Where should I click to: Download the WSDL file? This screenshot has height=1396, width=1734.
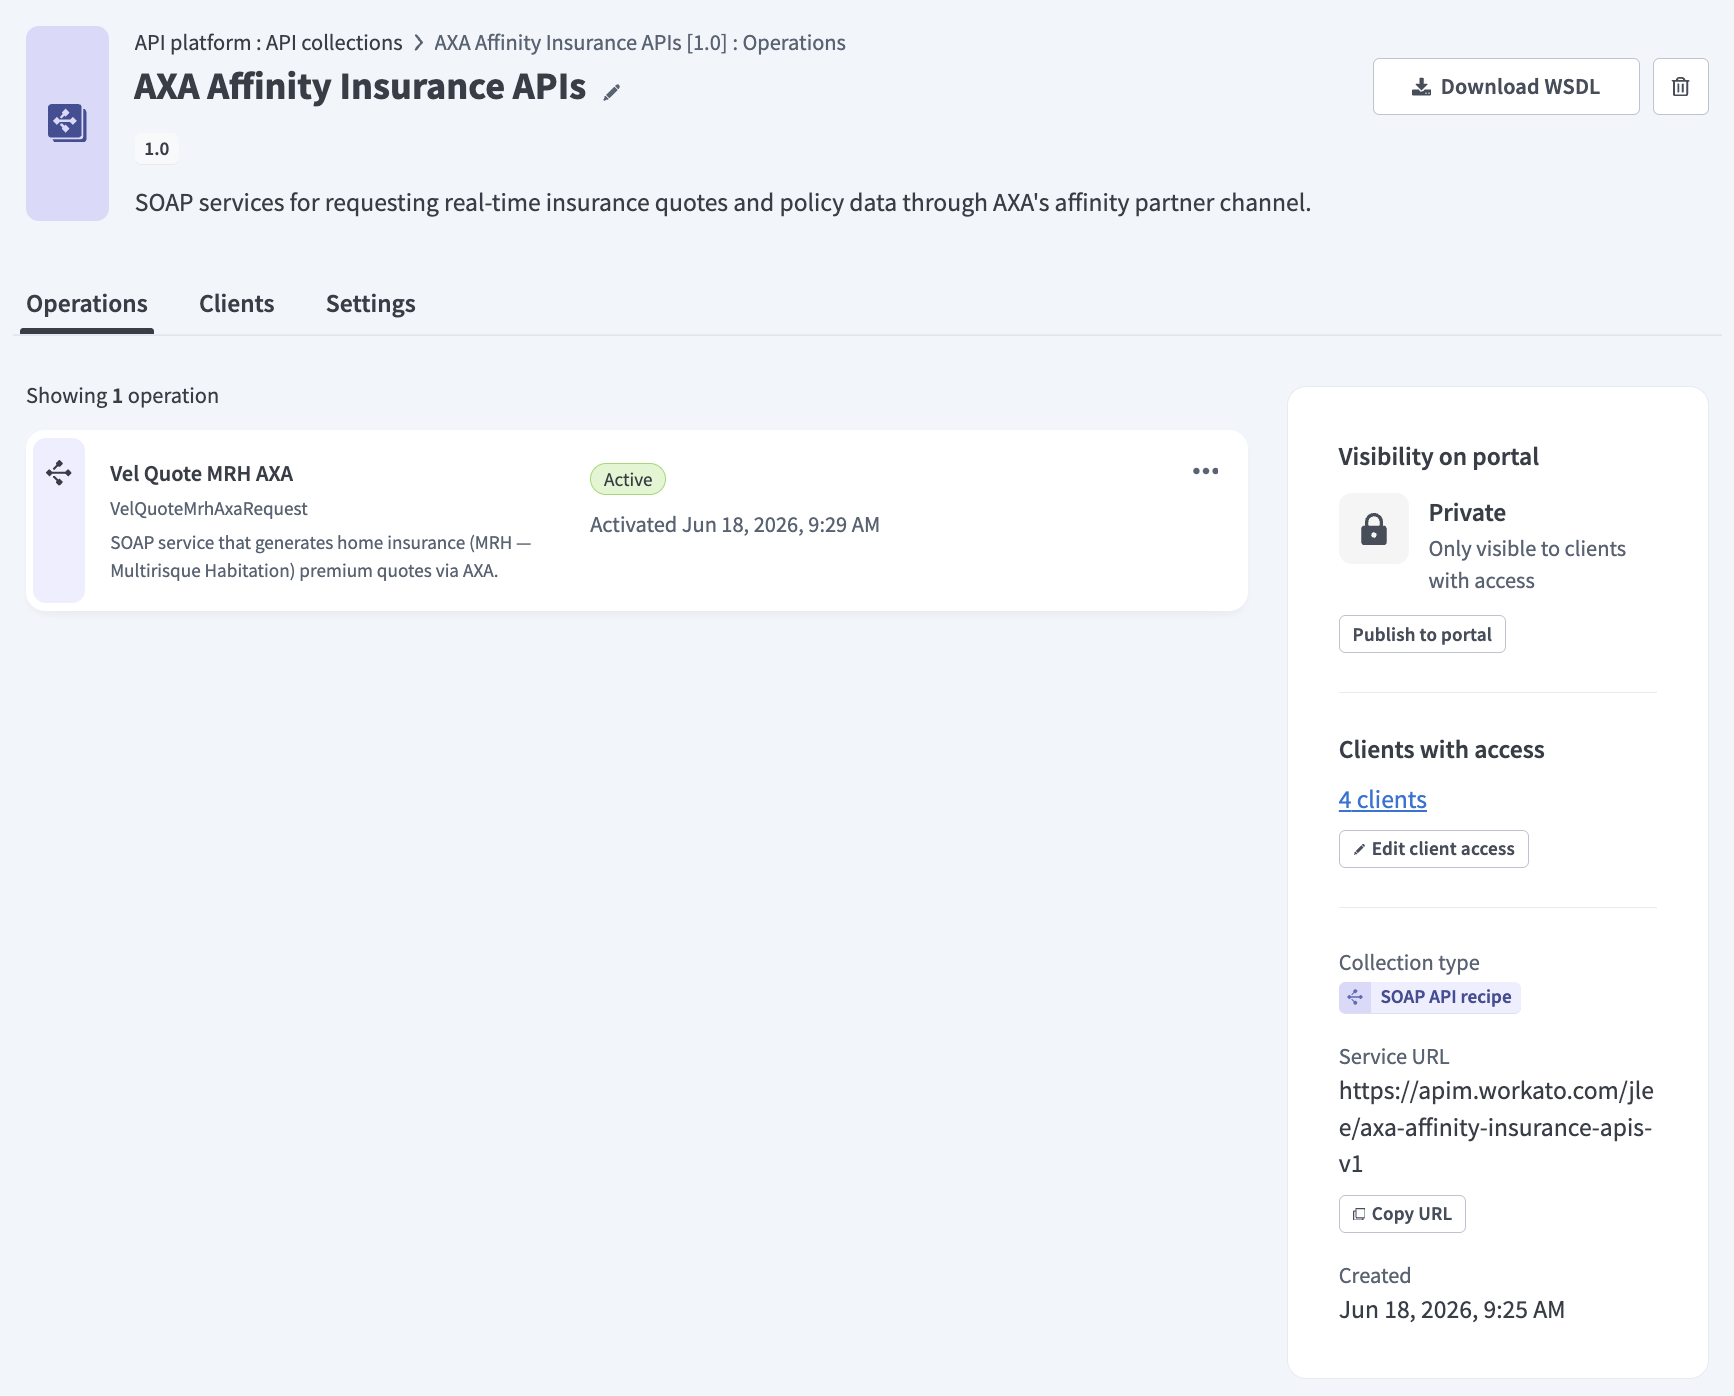[x=1505, y=87]
